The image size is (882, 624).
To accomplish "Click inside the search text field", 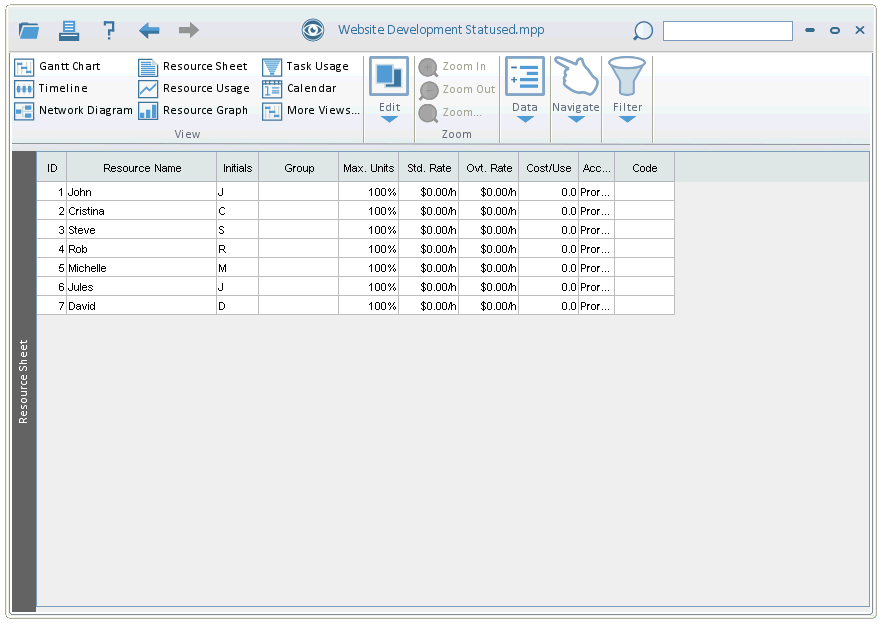I will (x=727, y=31).
